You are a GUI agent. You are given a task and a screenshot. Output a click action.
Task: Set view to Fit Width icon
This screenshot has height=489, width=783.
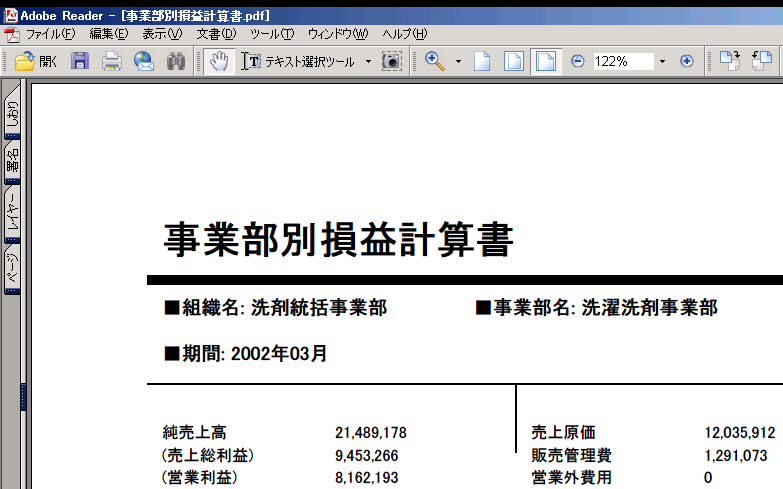(x=546, y=61)
